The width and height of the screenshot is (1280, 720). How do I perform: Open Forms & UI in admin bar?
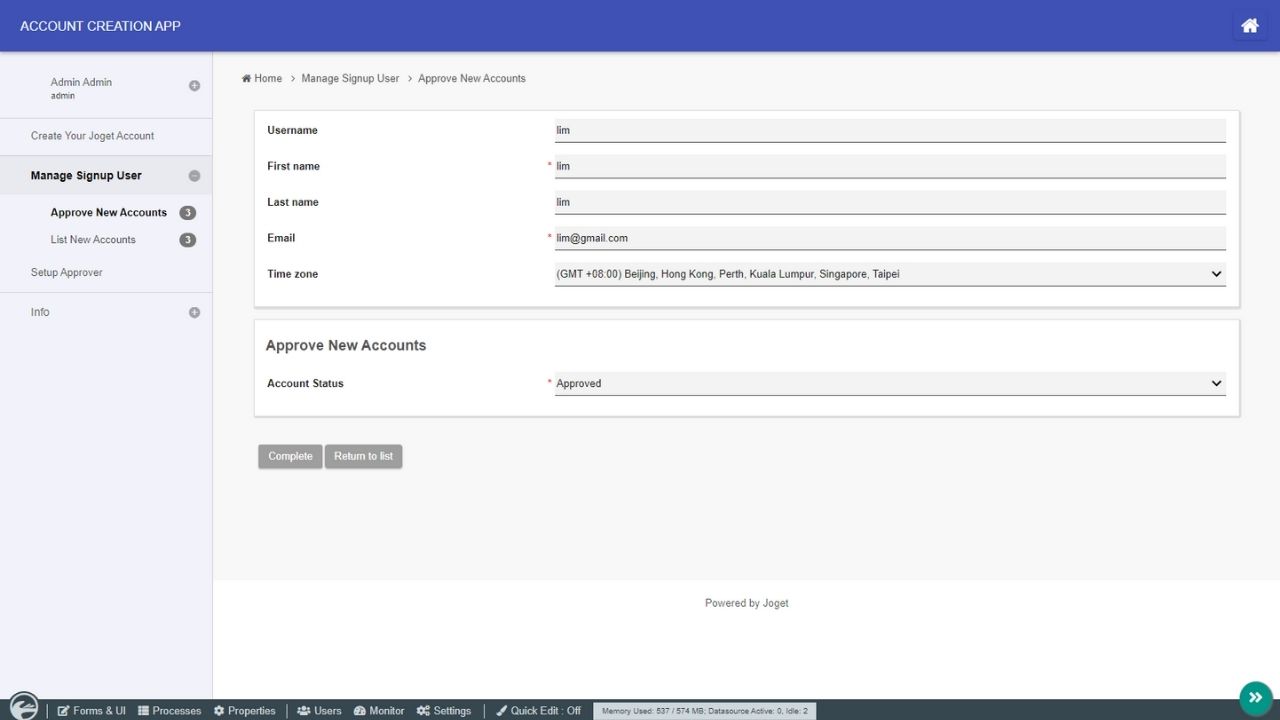[x=92, y=711]
